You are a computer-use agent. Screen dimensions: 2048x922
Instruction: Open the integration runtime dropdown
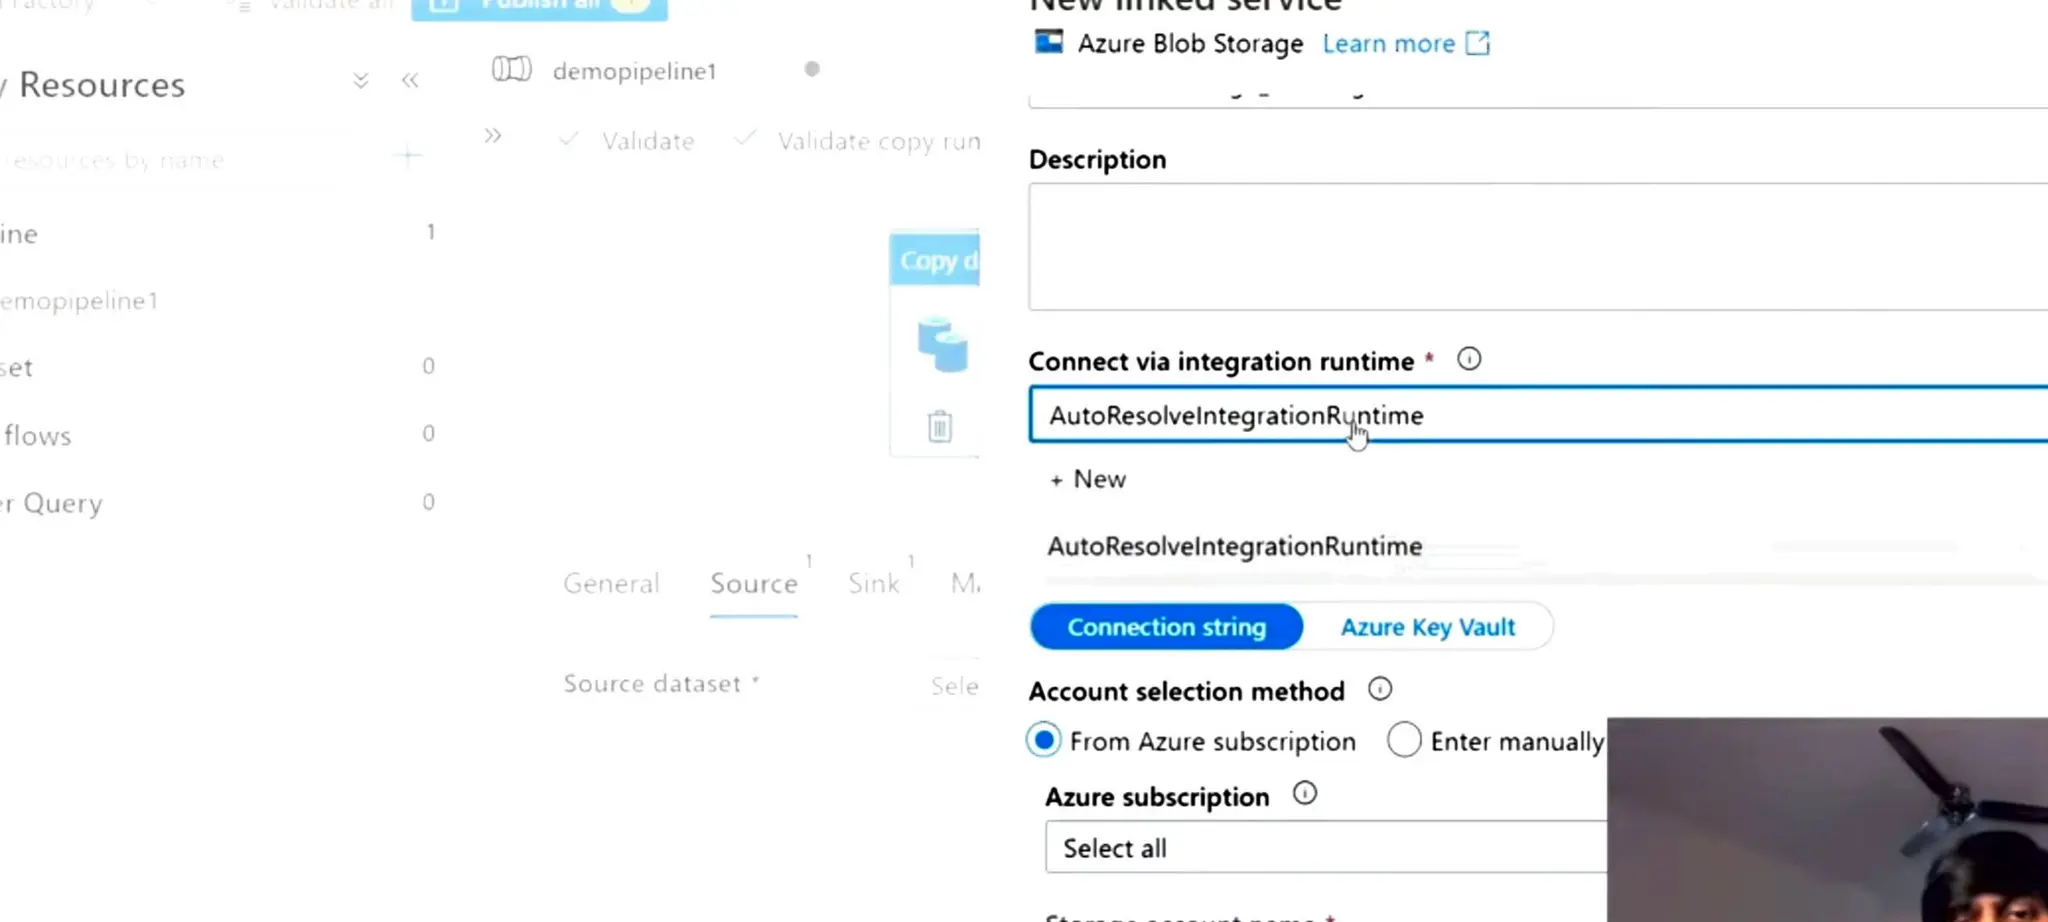coord(1538,415)
